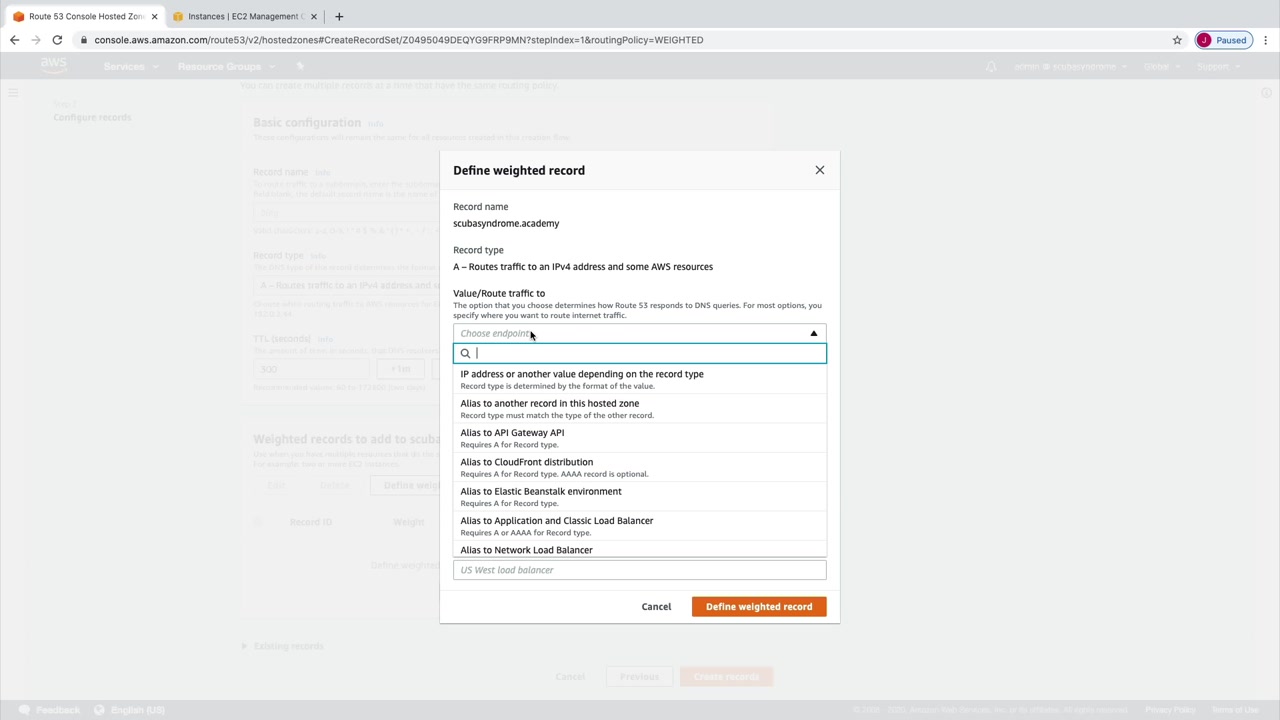Open a new browser tab
This screenshot has height=720, width=1280.
point(339,16)
